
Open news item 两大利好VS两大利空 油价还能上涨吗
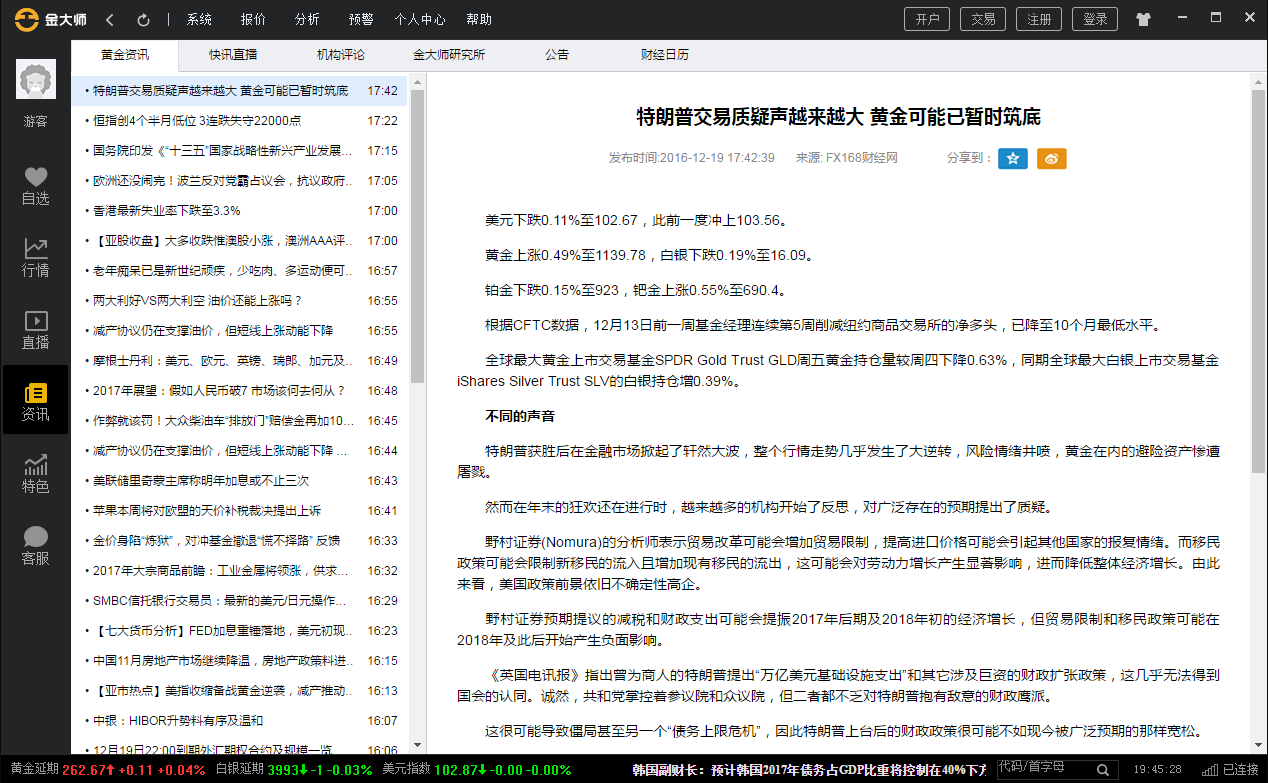point(239,301)
